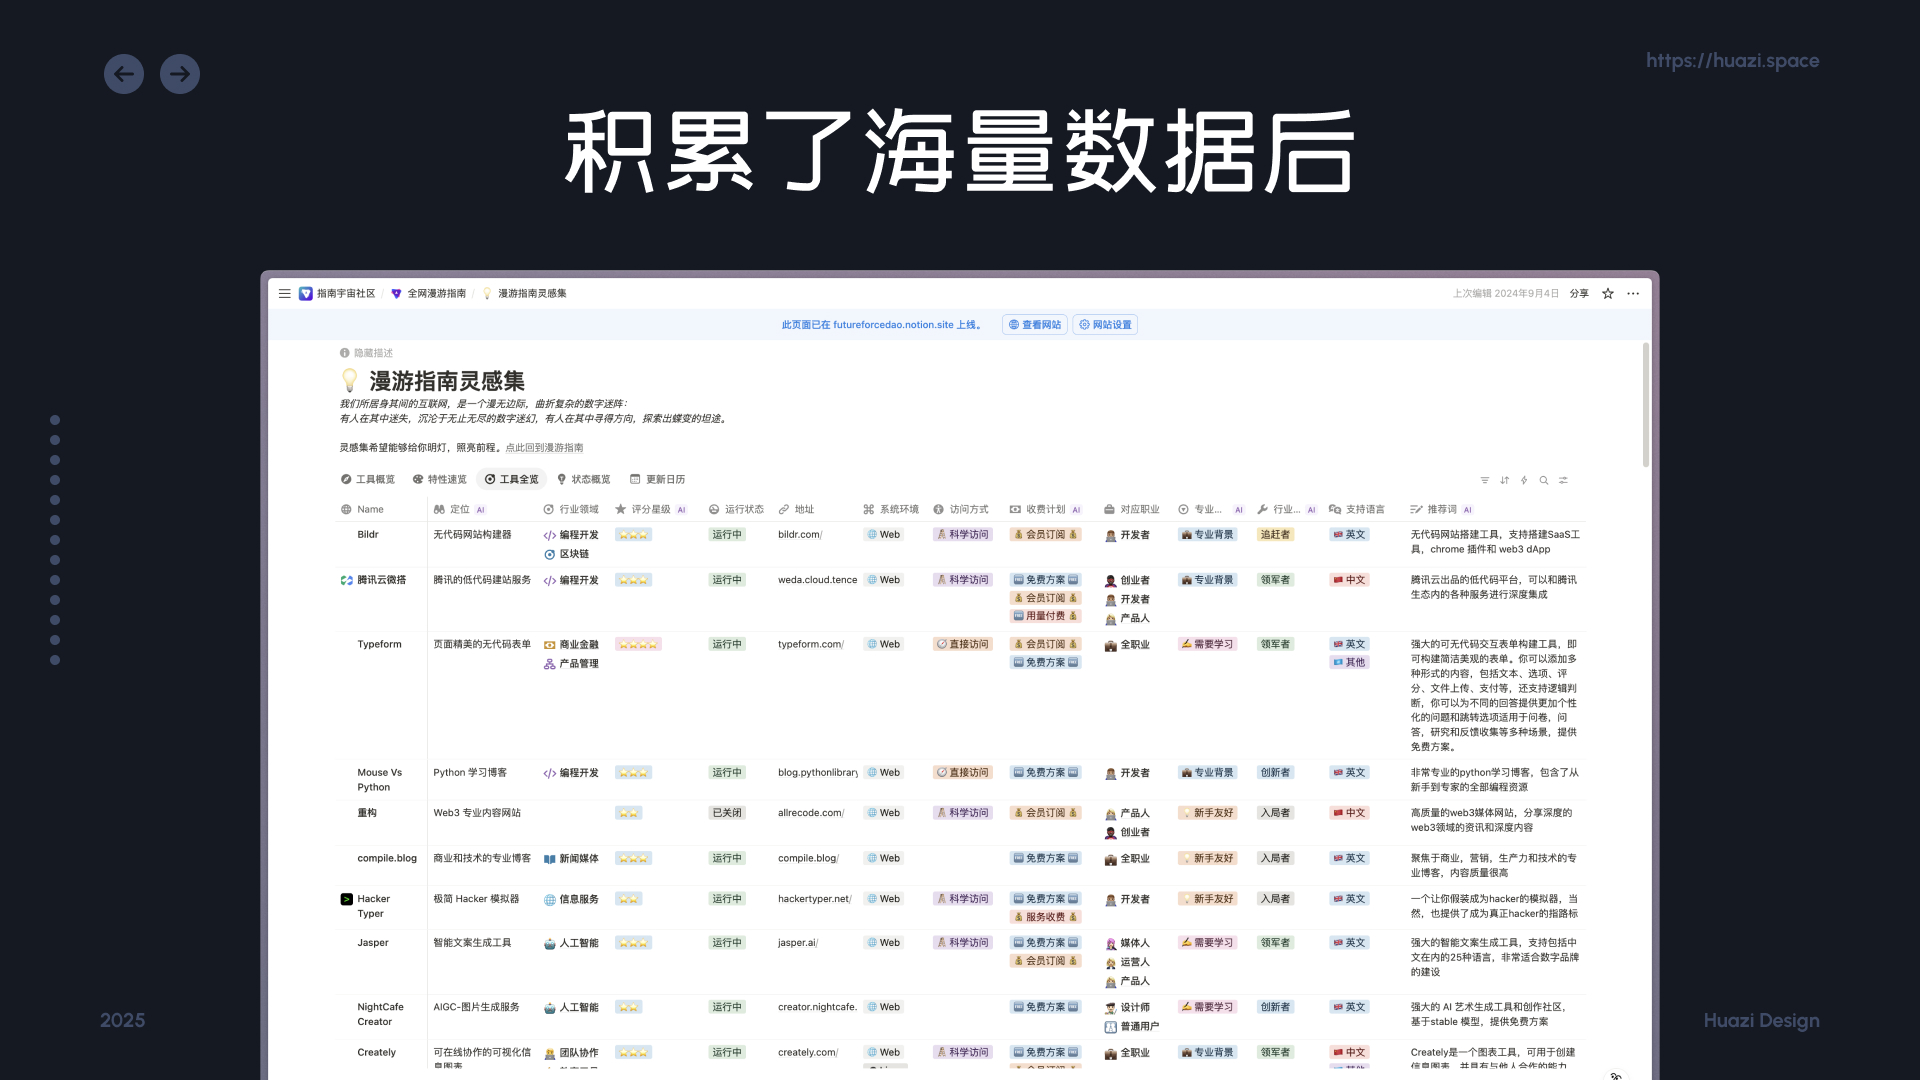Open the 评分星级 column header menu
The image size is (1920, 1080).
coord(650,510)
